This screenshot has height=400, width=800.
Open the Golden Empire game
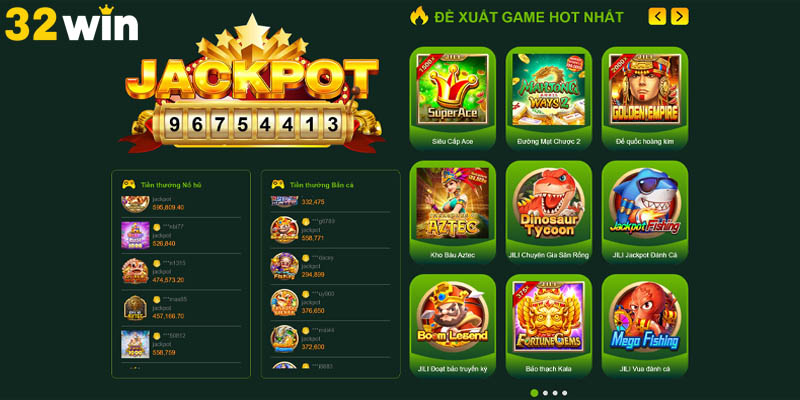click(x=645, y=98)
